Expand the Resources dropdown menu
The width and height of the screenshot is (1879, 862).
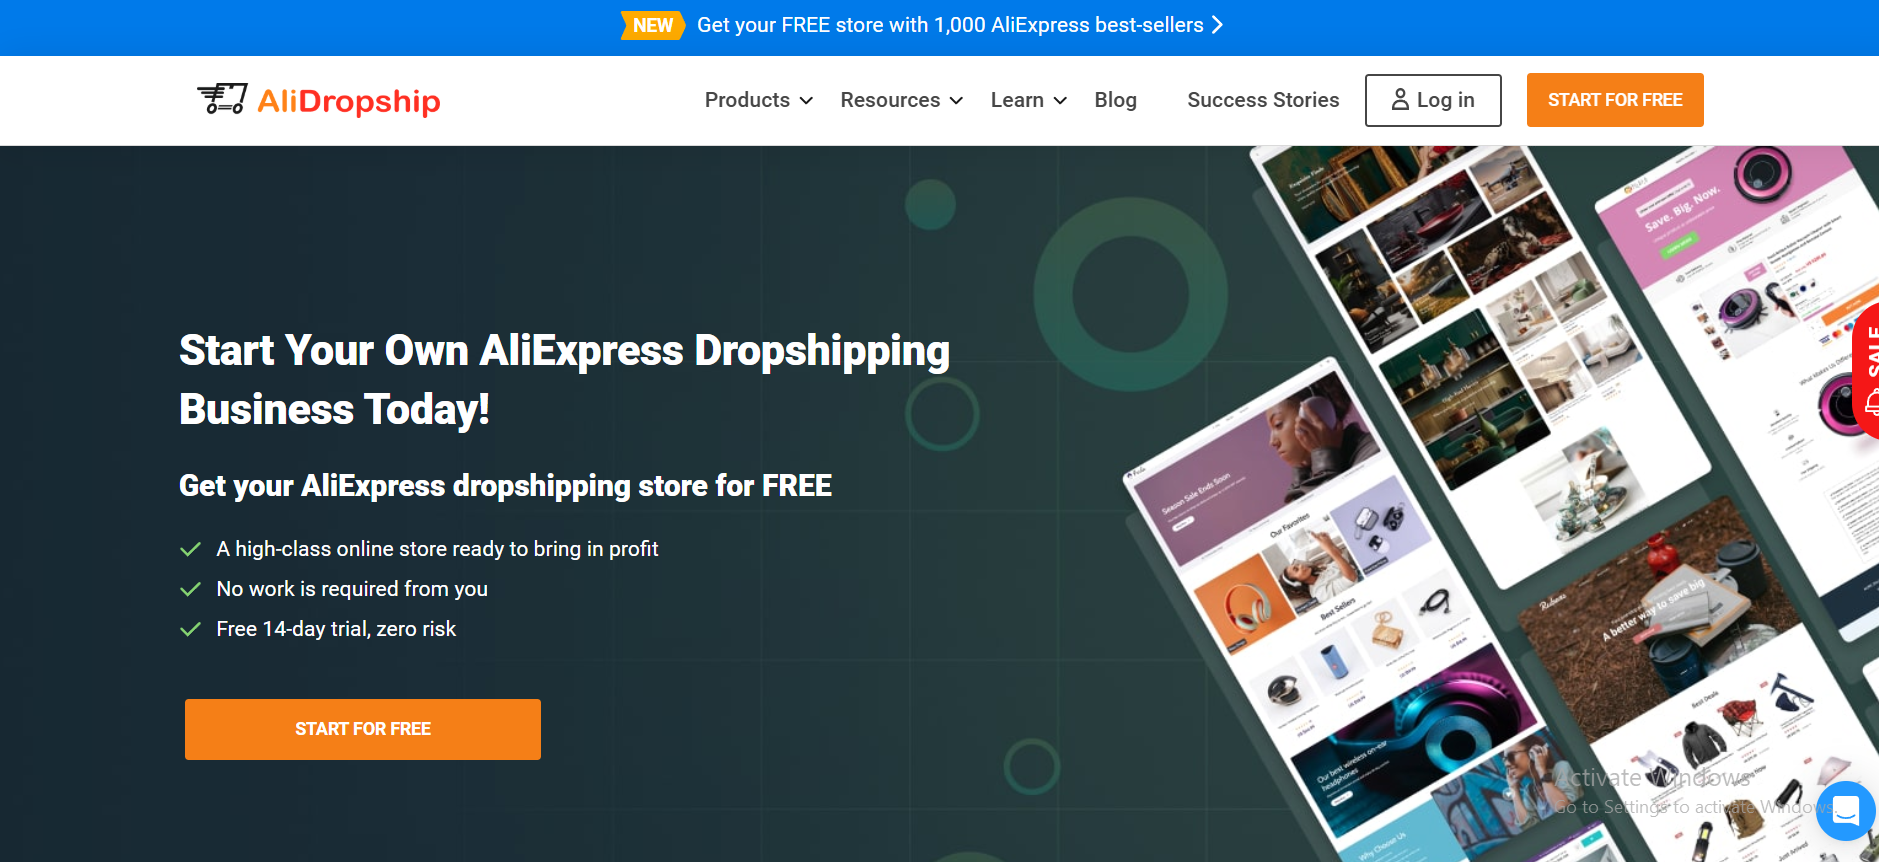pyautogui.click(x=902, y=100)
